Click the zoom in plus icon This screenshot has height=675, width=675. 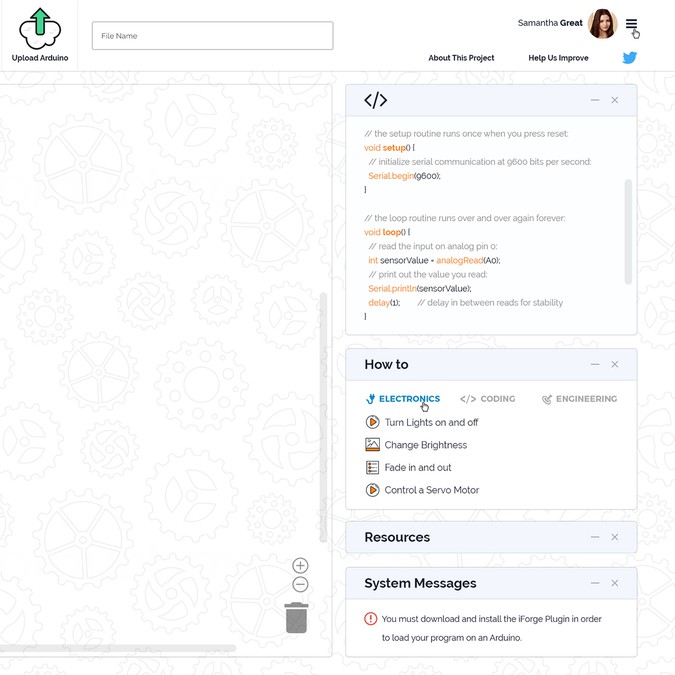[x=300, y=566]
